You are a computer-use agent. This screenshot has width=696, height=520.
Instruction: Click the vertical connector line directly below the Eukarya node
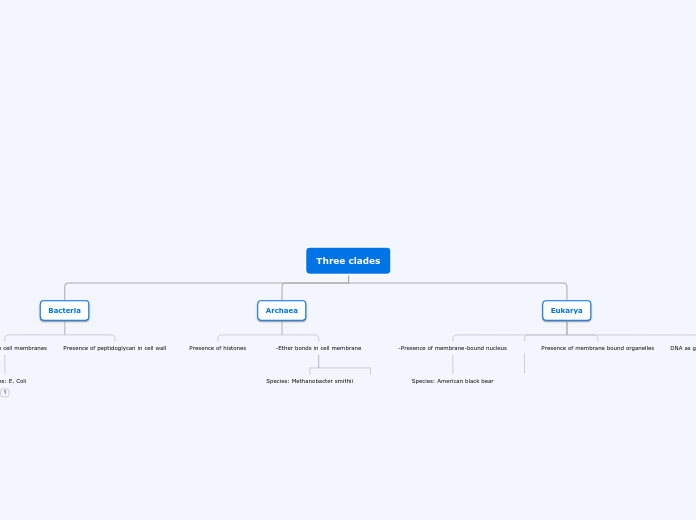coord(567,328)
